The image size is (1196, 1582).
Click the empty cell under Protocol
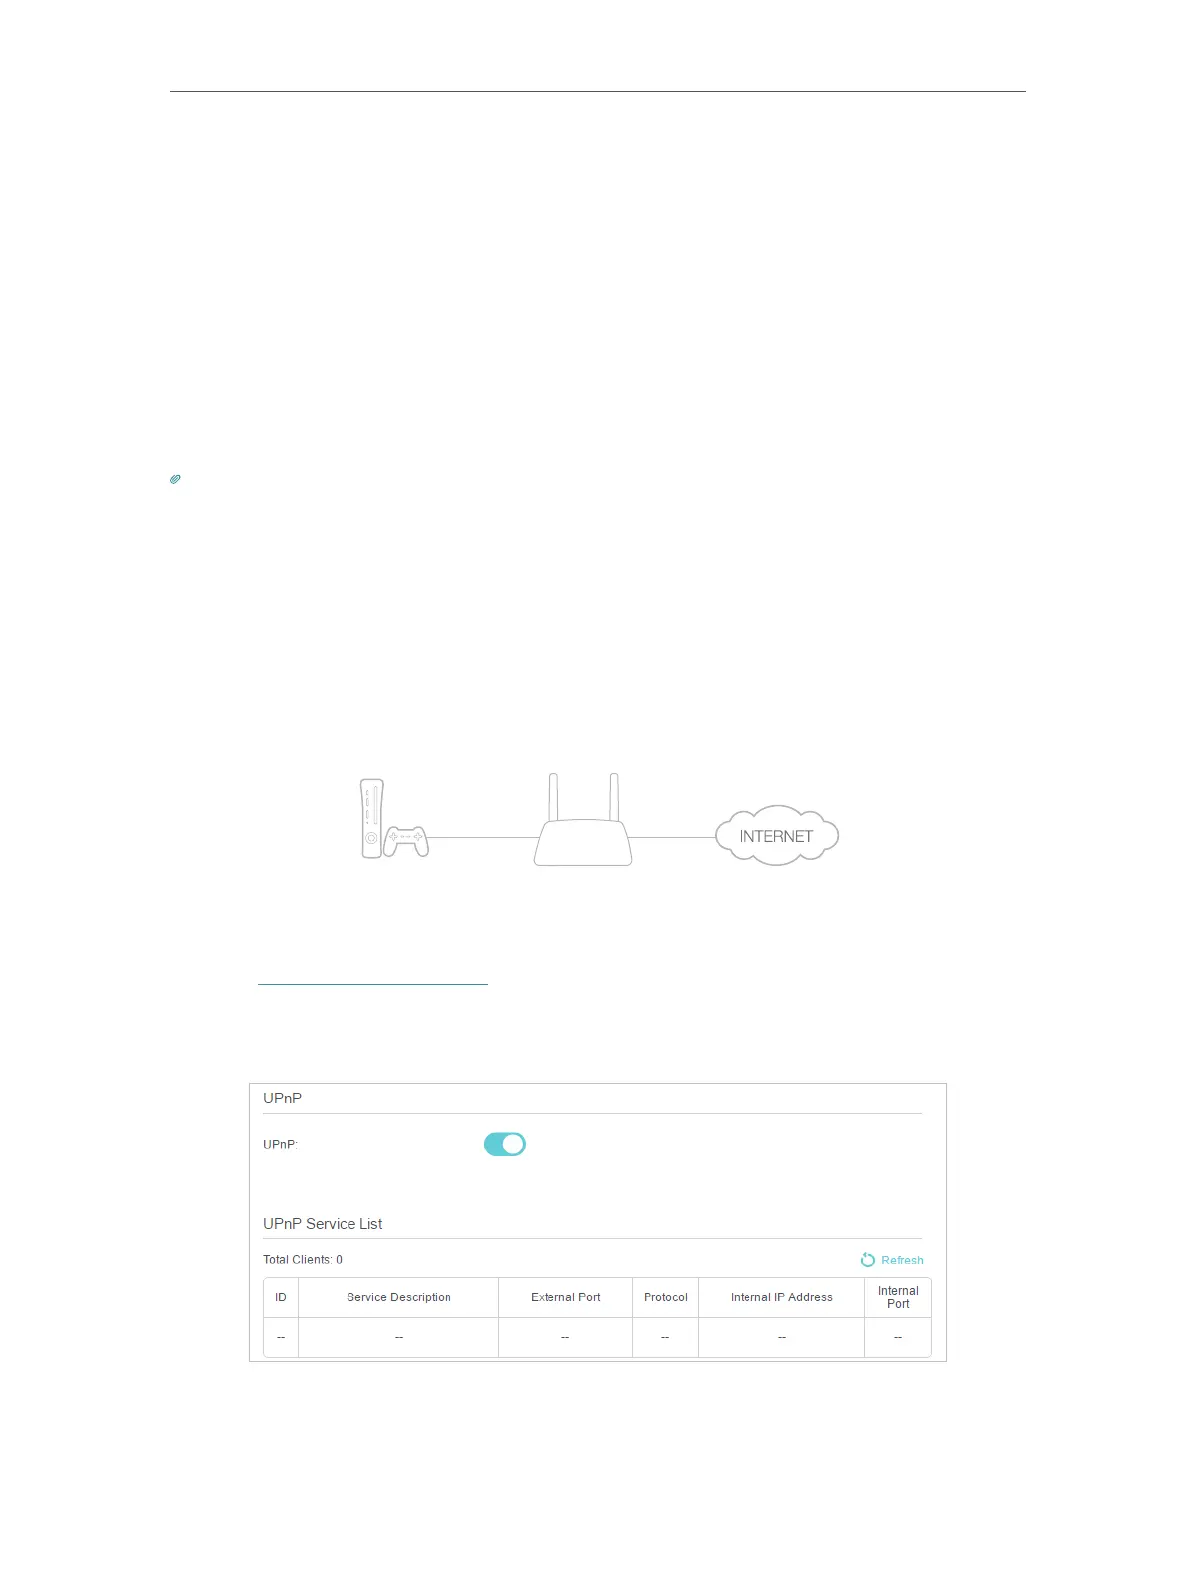click(x=666, y=1337)
